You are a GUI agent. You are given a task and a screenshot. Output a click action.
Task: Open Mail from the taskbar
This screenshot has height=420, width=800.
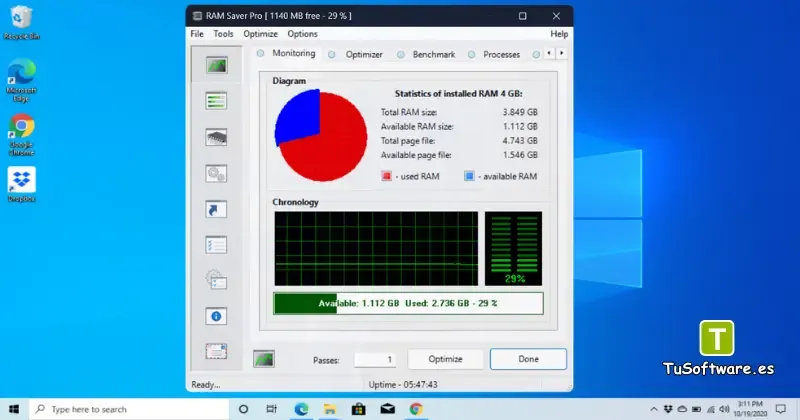click(387, 409)
